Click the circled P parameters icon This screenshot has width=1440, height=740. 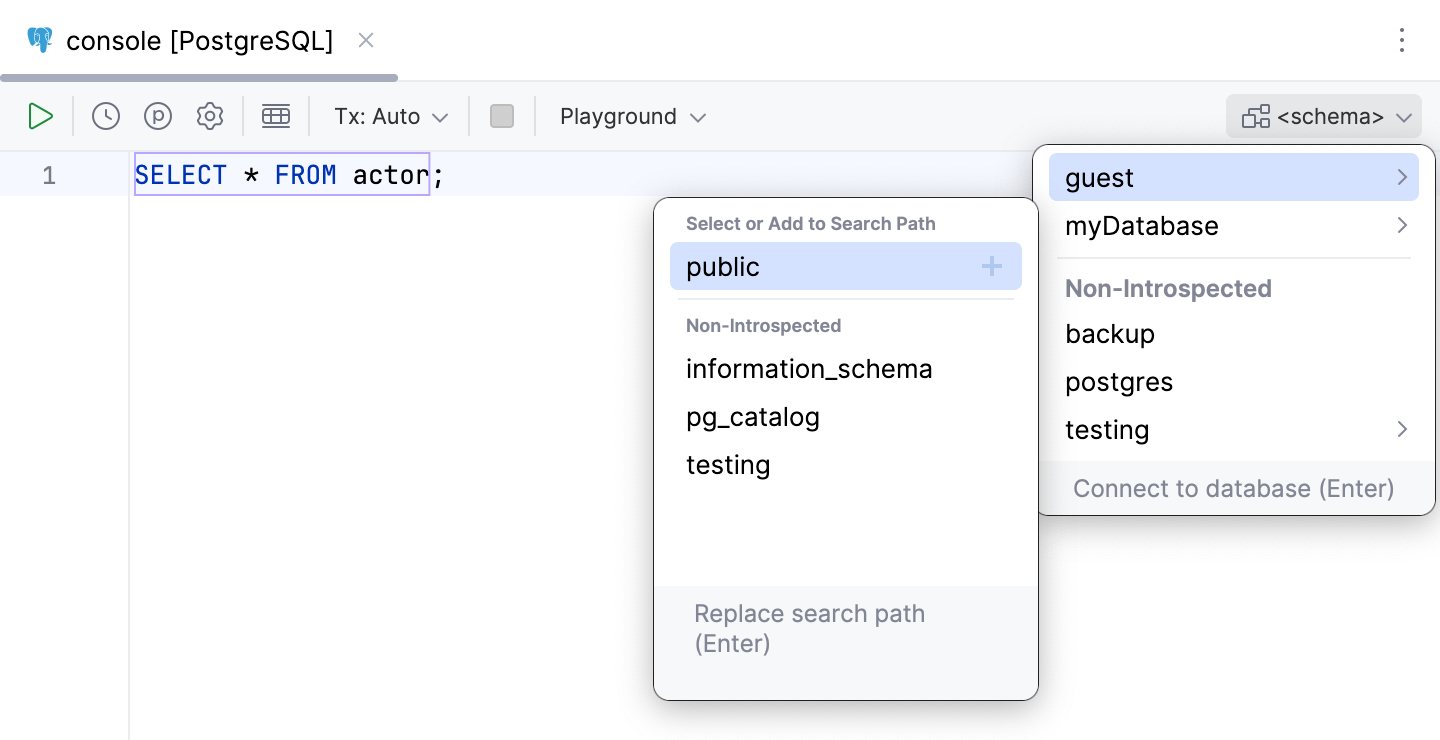click(x=158, y=116)
